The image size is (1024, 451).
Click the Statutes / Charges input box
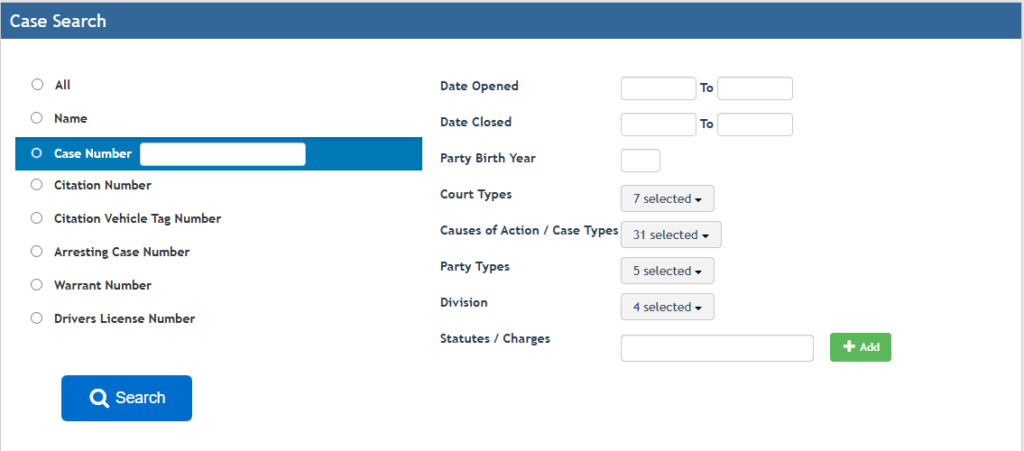point(717,348)
